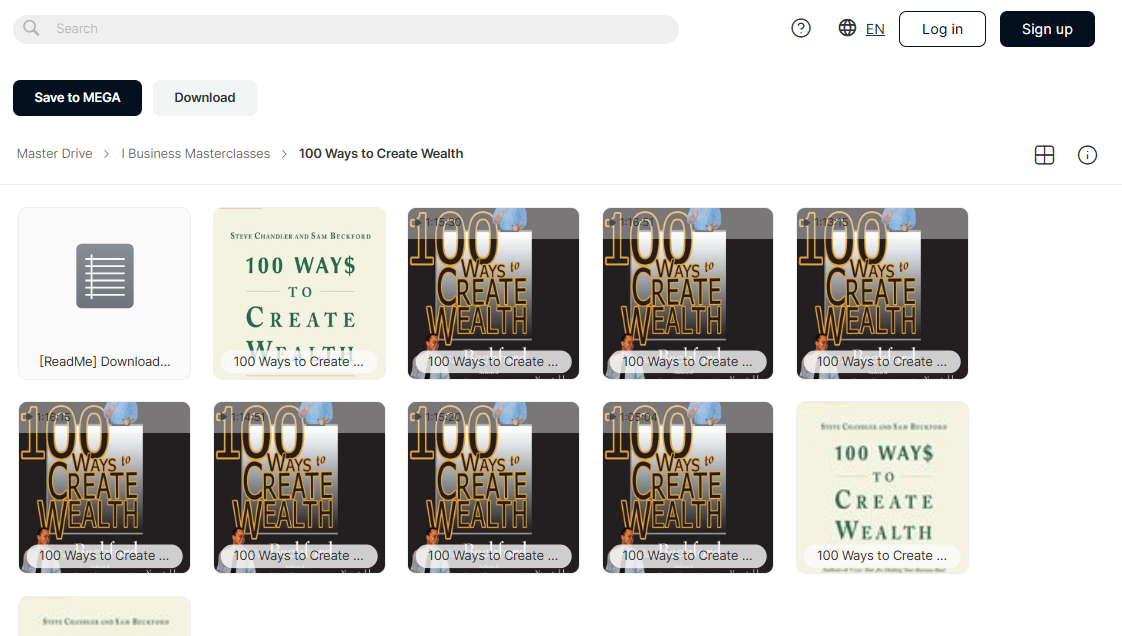Switch layout with the grid view icon
This screenshot has height=636, width=1122.
[x=1044, y=155]
